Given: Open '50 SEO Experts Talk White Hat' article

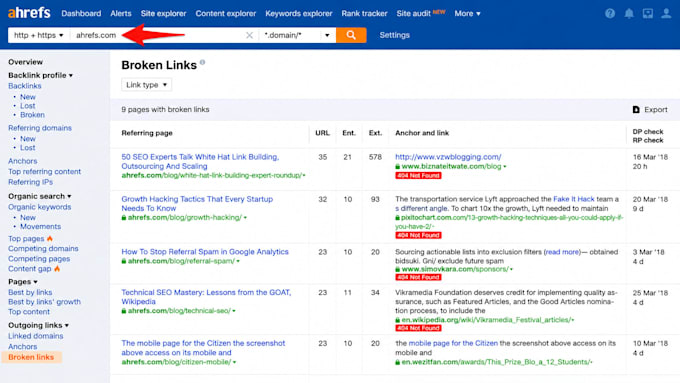Looking at the screenshot, I should coord(200,161).
